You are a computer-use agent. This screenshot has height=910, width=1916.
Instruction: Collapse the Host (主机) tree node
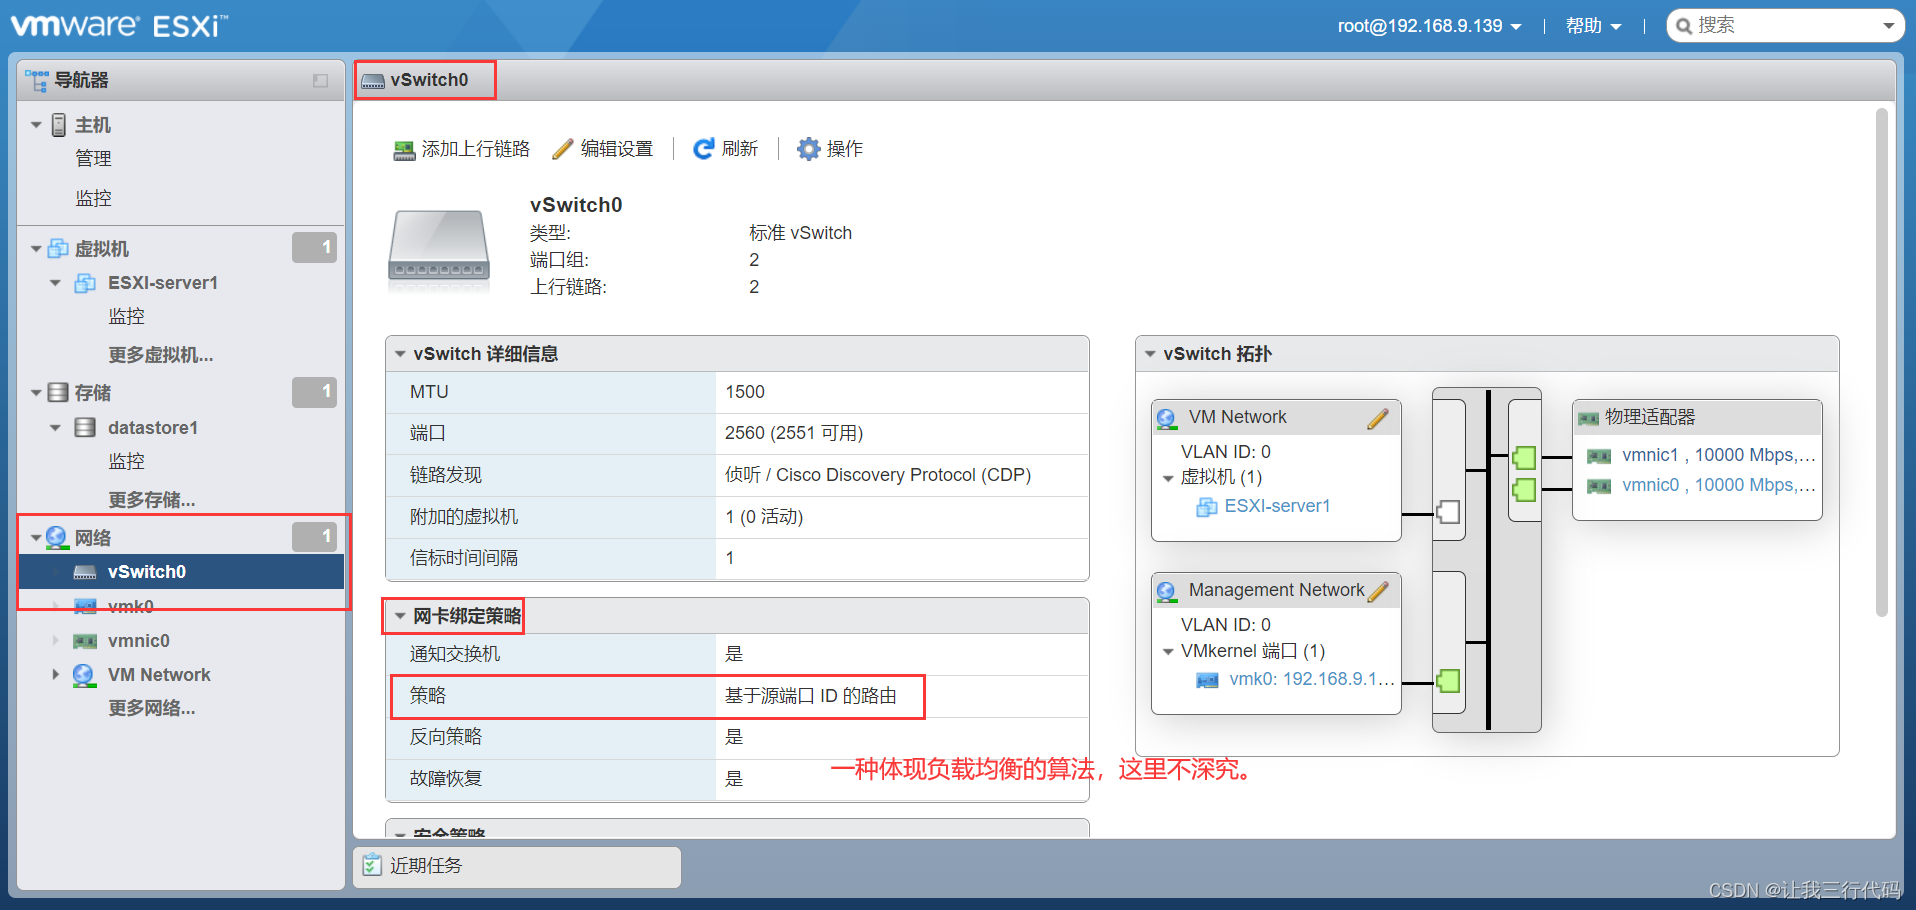click(36, 125)
